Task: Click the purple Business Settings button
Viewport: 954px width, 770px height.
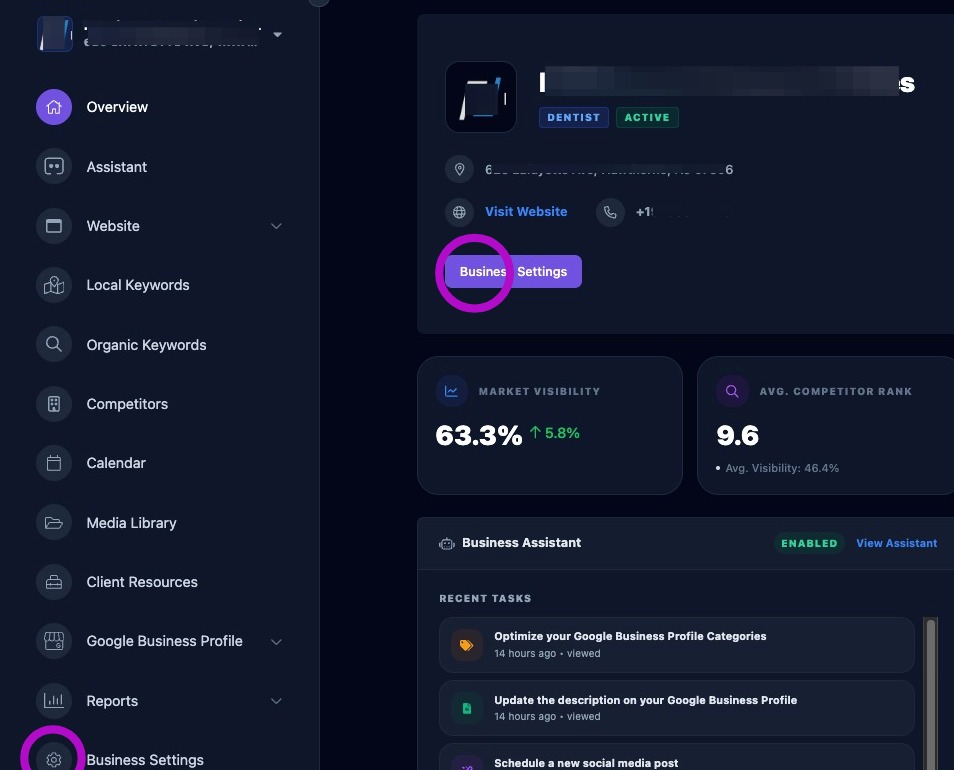Action: pyautogui.click(x=514, y=271)
